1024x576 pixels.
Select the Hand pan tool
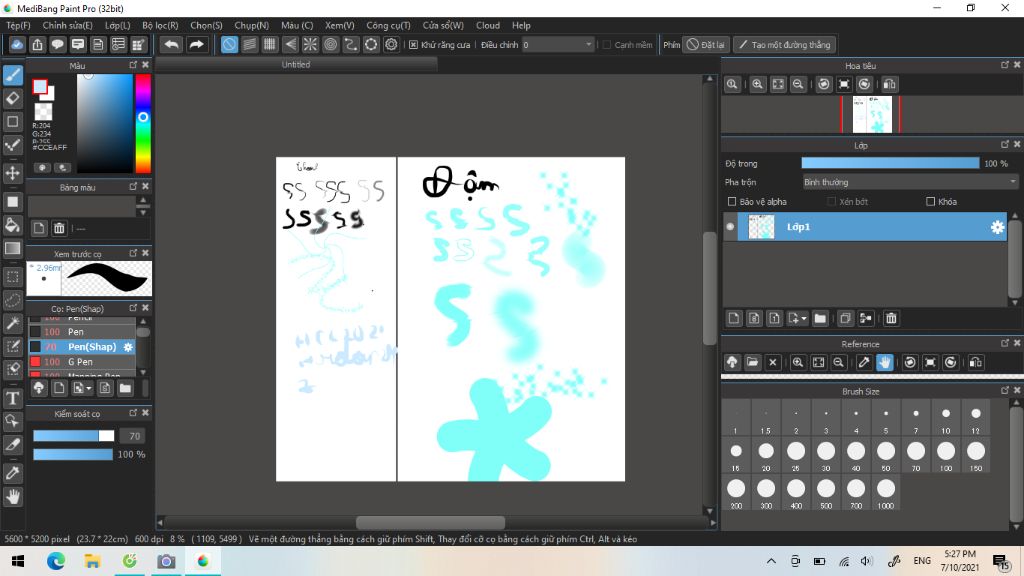click(x=12, y=498)
